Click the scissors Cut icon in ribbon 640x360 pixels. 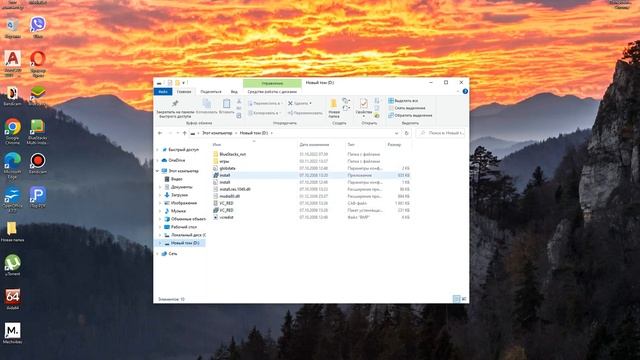[x=239, y=101]
